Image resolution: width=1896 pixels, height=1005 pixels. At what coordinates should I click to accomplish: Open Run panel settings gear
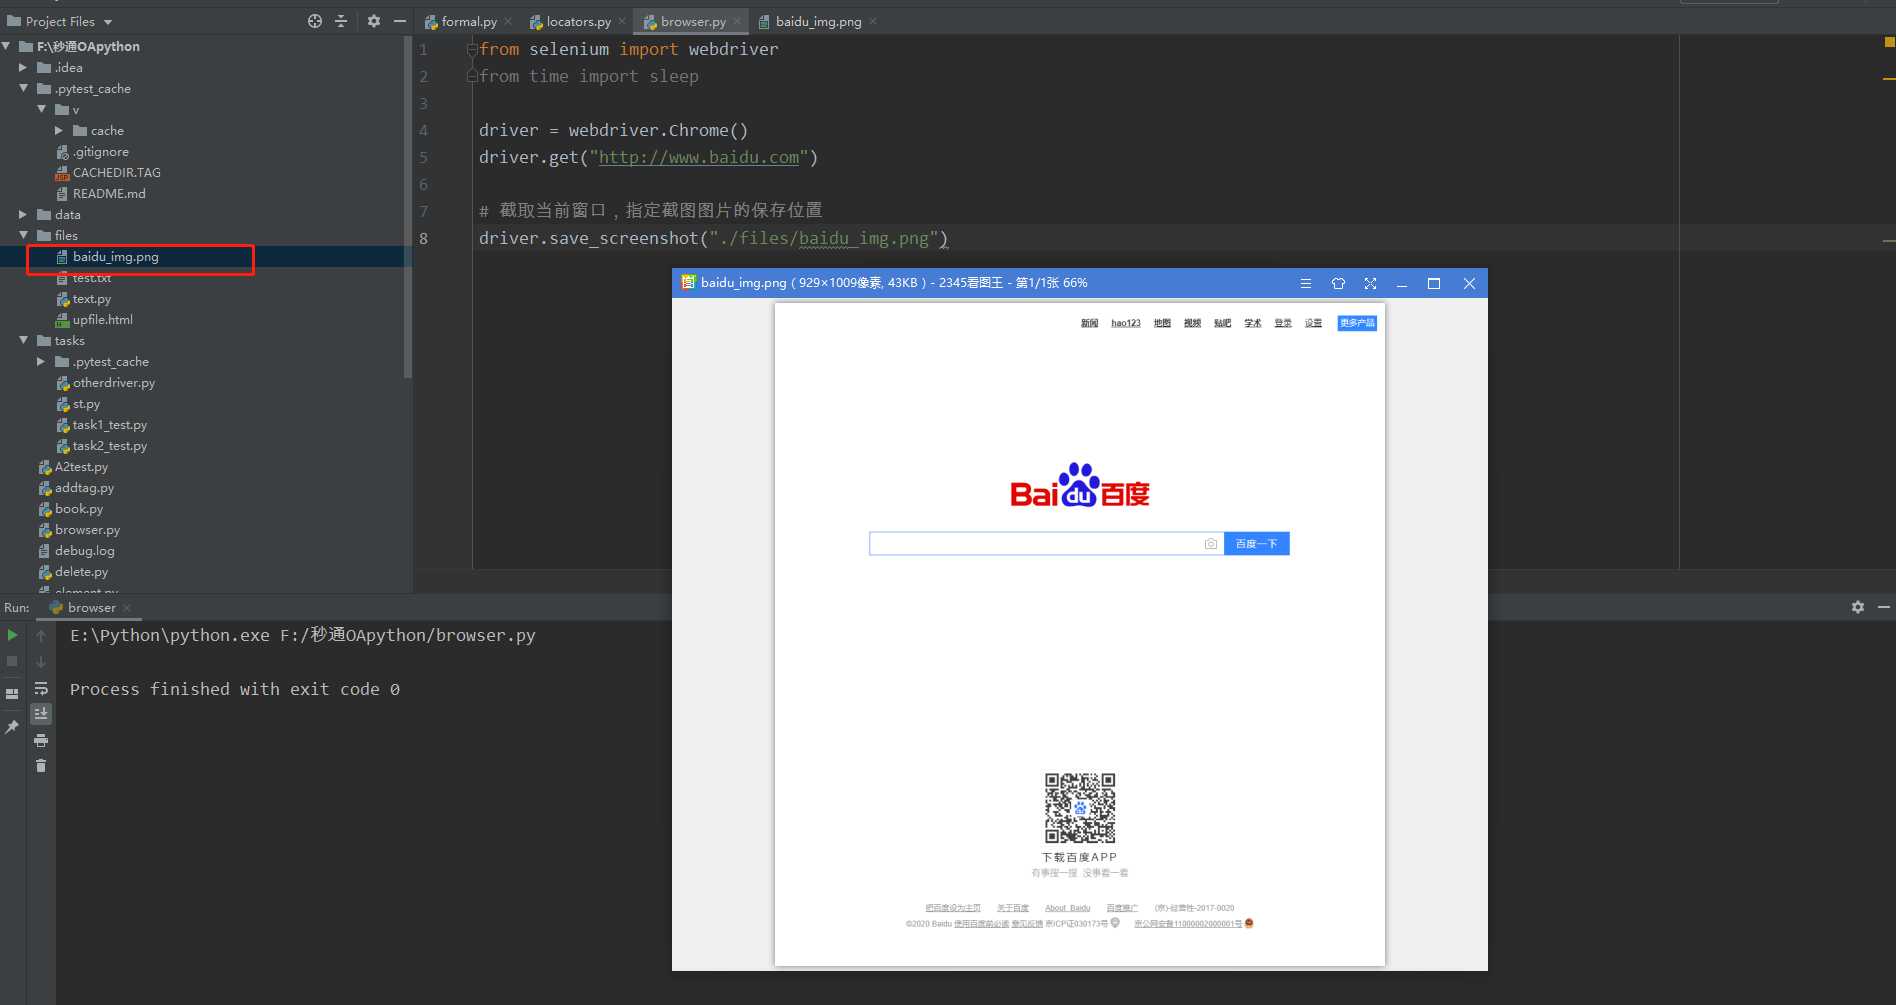tap(1858, 607)
